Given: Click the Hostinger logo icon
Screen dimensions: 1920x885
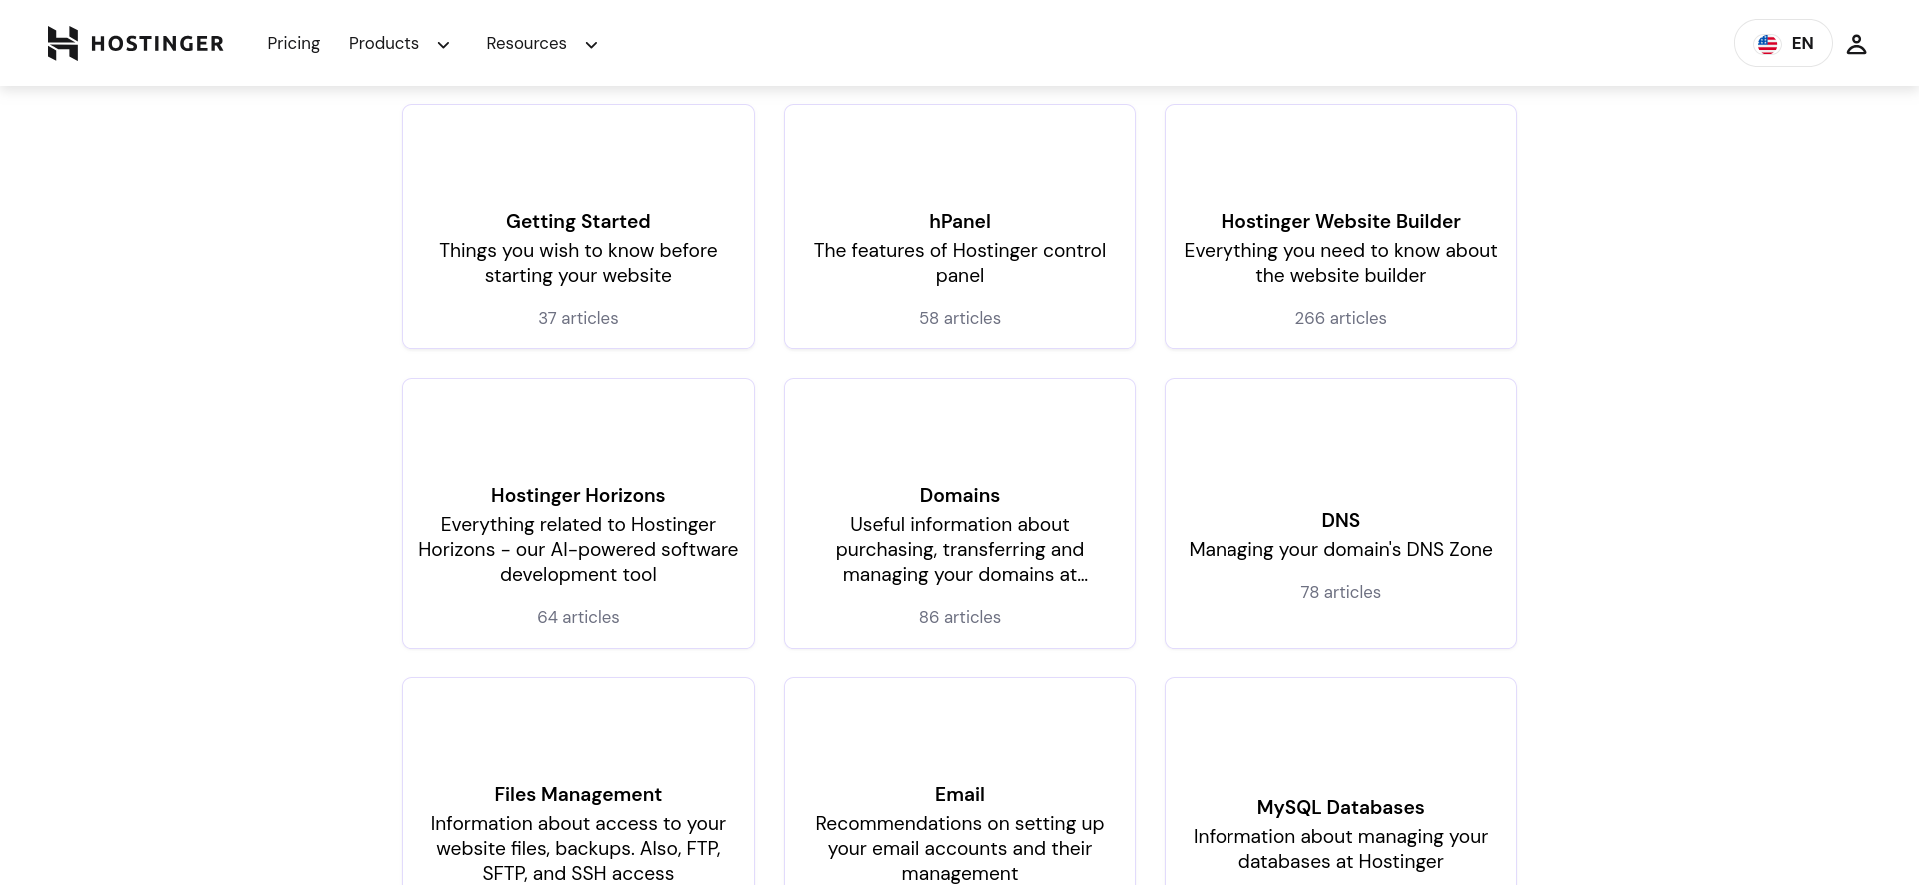Looking at the screenshot, I should click(x=63, y=43).
